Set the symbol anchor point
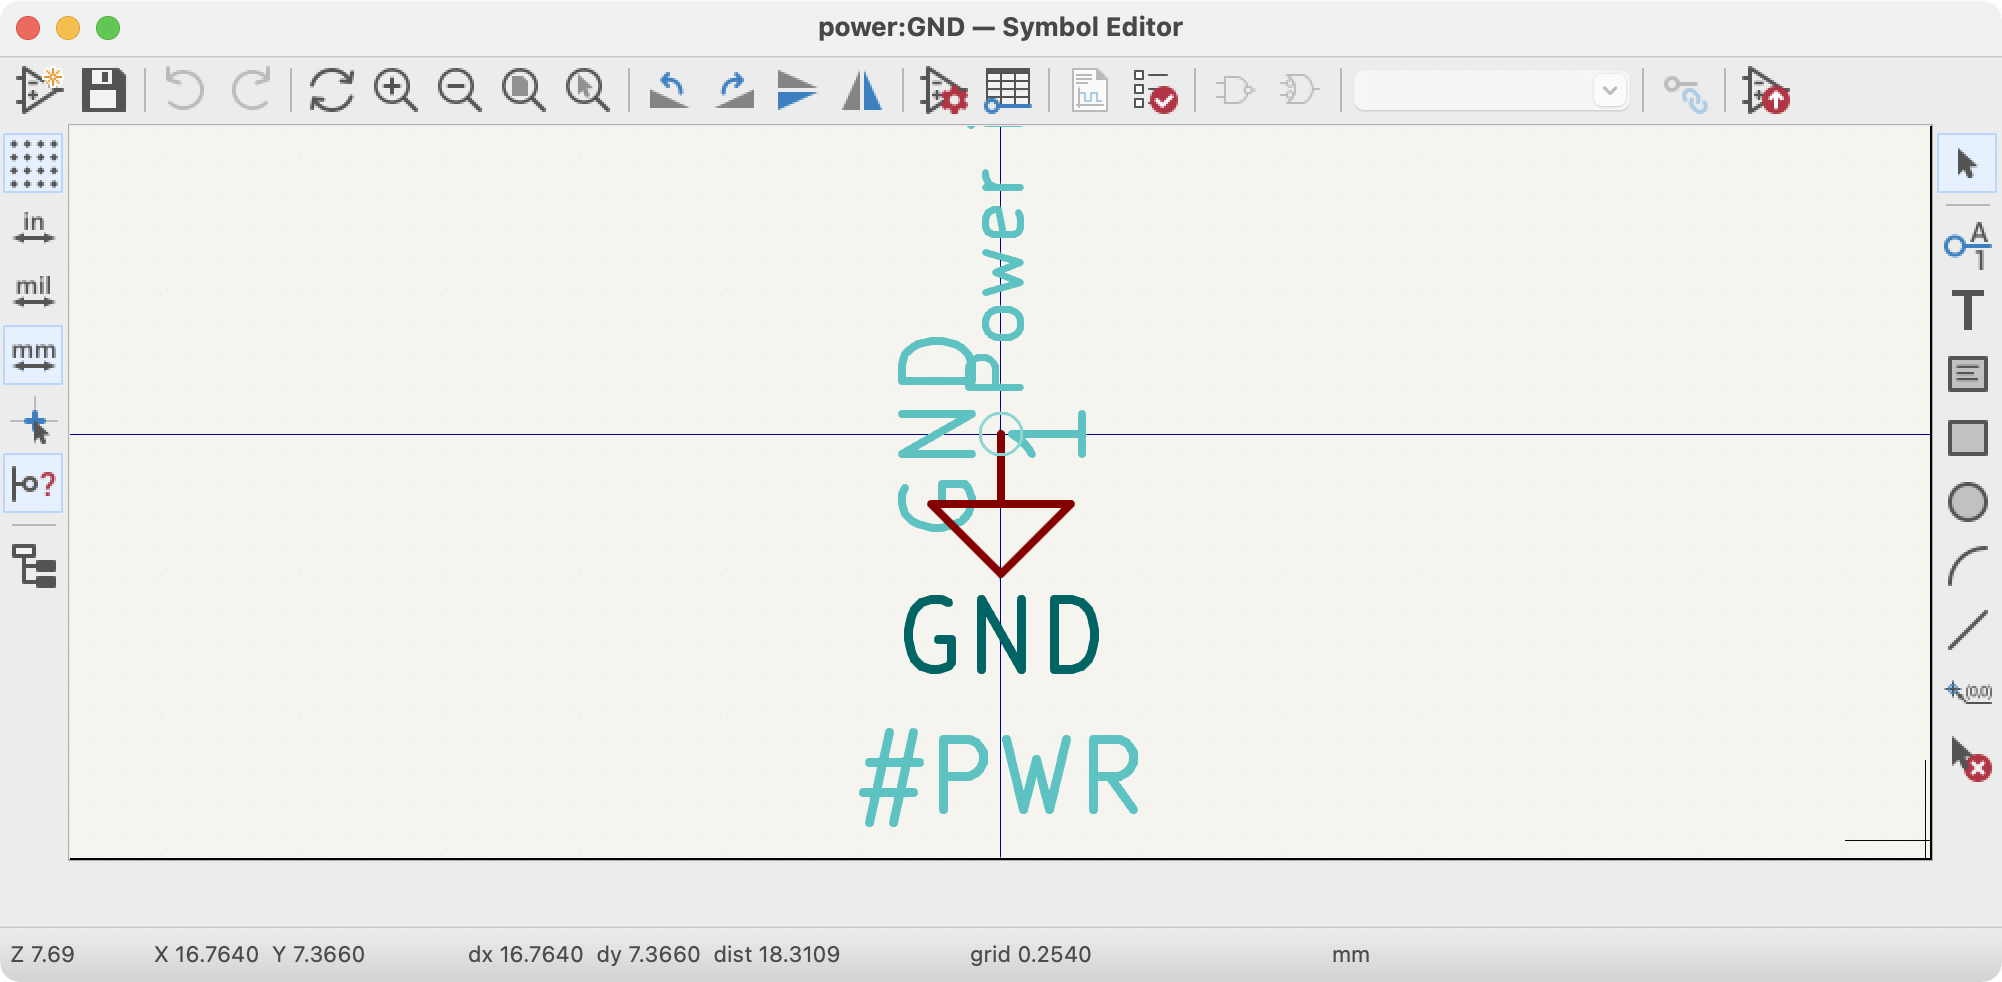Screen dimensions: 2002x982 click(x=1966, y=690)
